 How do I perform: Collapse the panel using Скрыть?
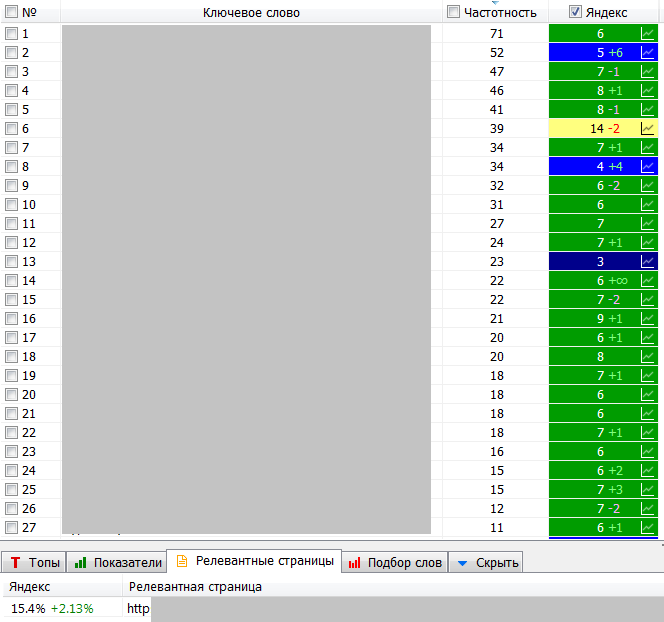coord(486,562)
